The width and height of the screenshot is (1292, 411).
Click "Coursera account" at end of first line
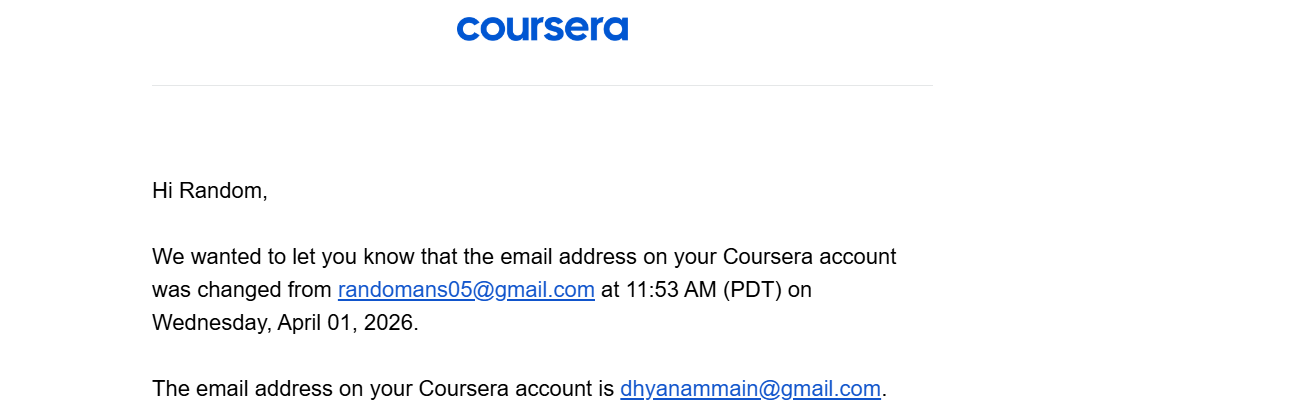[809, 257]
